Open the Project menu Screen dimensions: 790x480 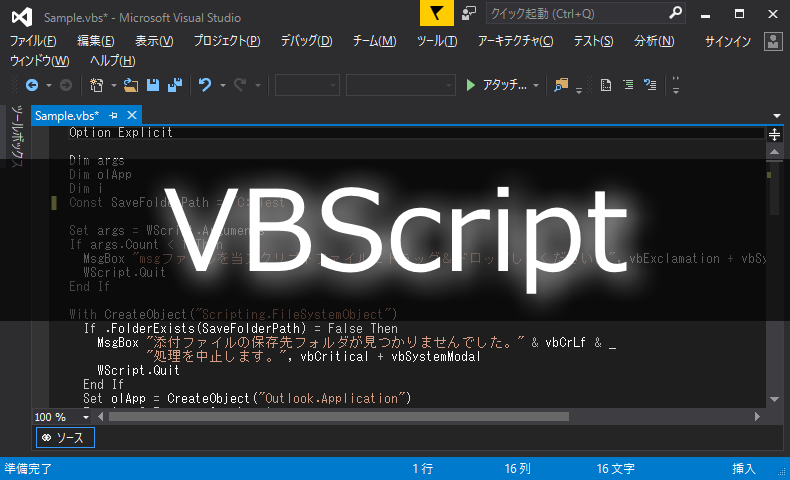tap(227, 41)
